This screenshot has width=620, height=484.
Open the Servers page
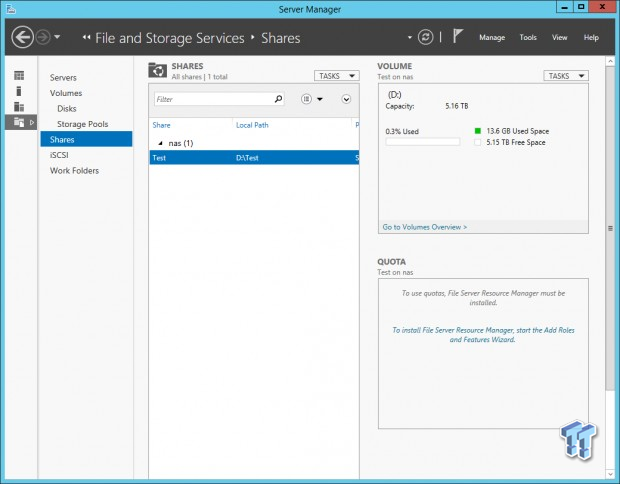[x=63, y=78]
